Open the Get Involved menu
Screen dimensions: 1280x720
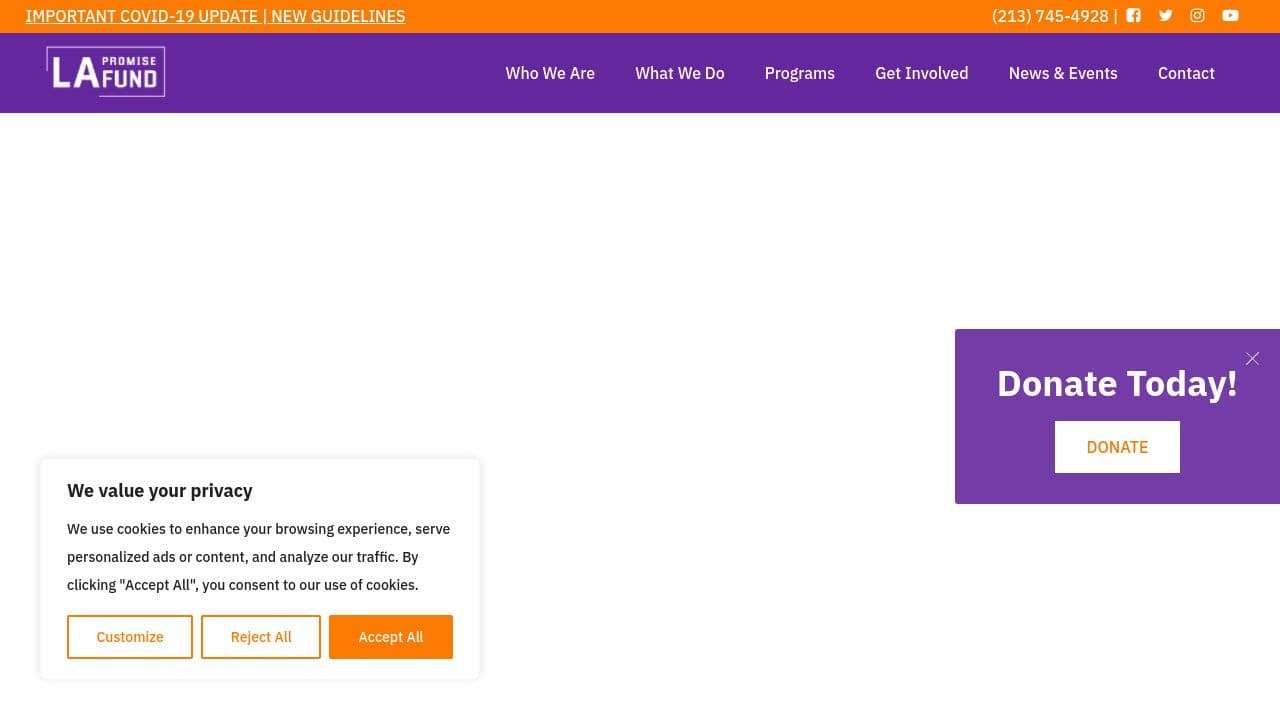tap(921, 73)
